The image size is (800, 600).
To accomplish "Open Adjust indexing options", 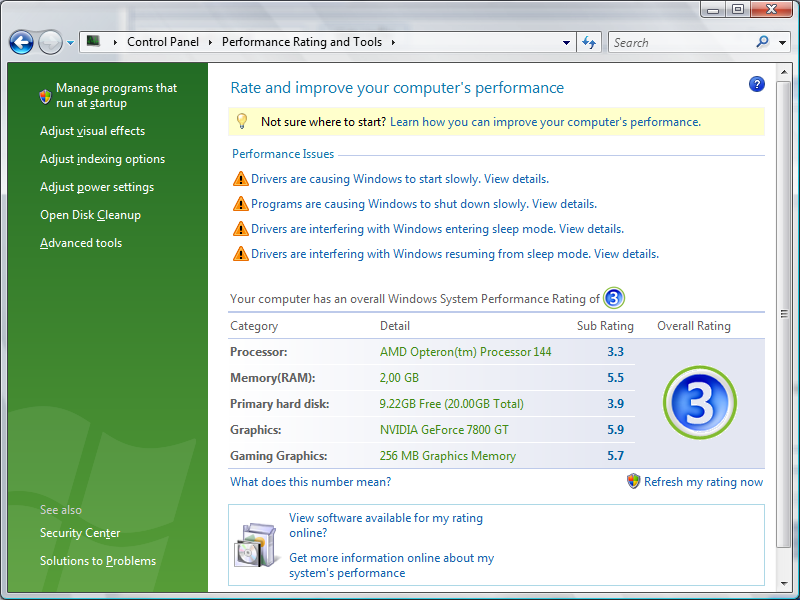I will point(103,159).
